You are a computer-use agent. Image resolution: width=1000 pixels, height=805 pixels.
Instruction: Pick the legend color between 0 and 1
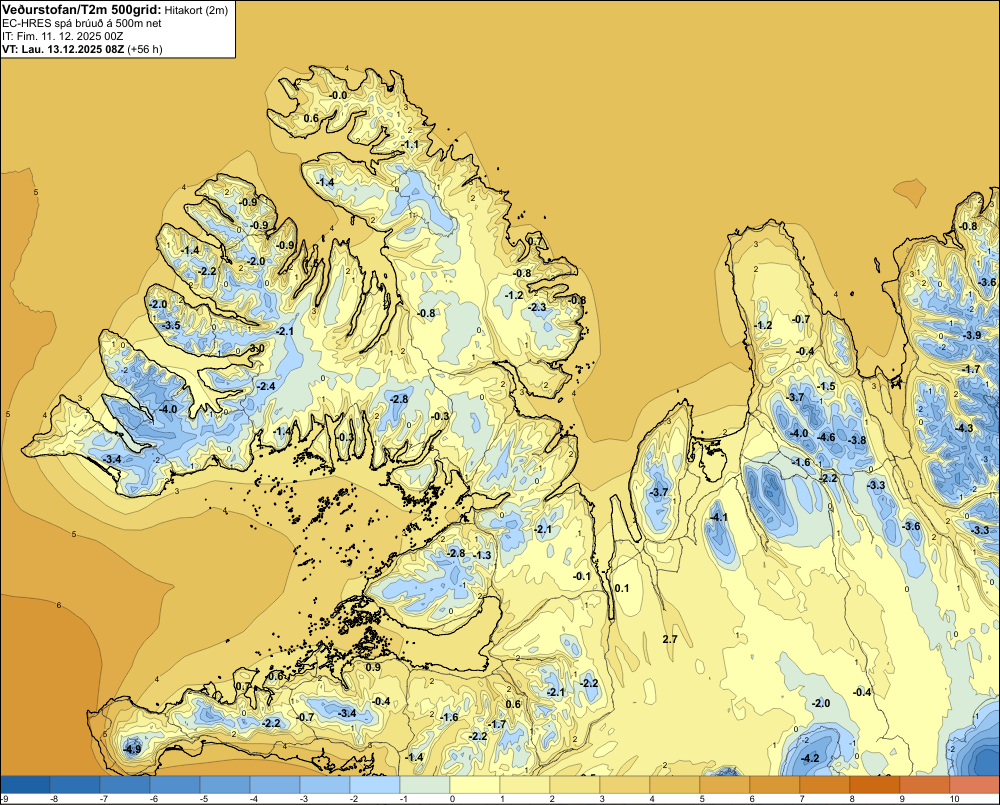click(475, 784)
